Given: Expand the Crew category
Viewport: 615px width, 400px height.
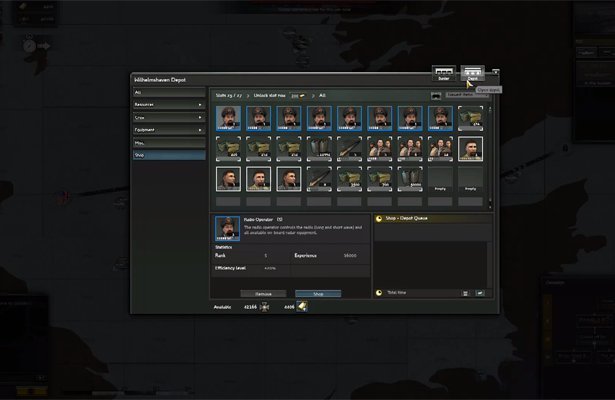Looking at the screenshot, I should 169,116.
